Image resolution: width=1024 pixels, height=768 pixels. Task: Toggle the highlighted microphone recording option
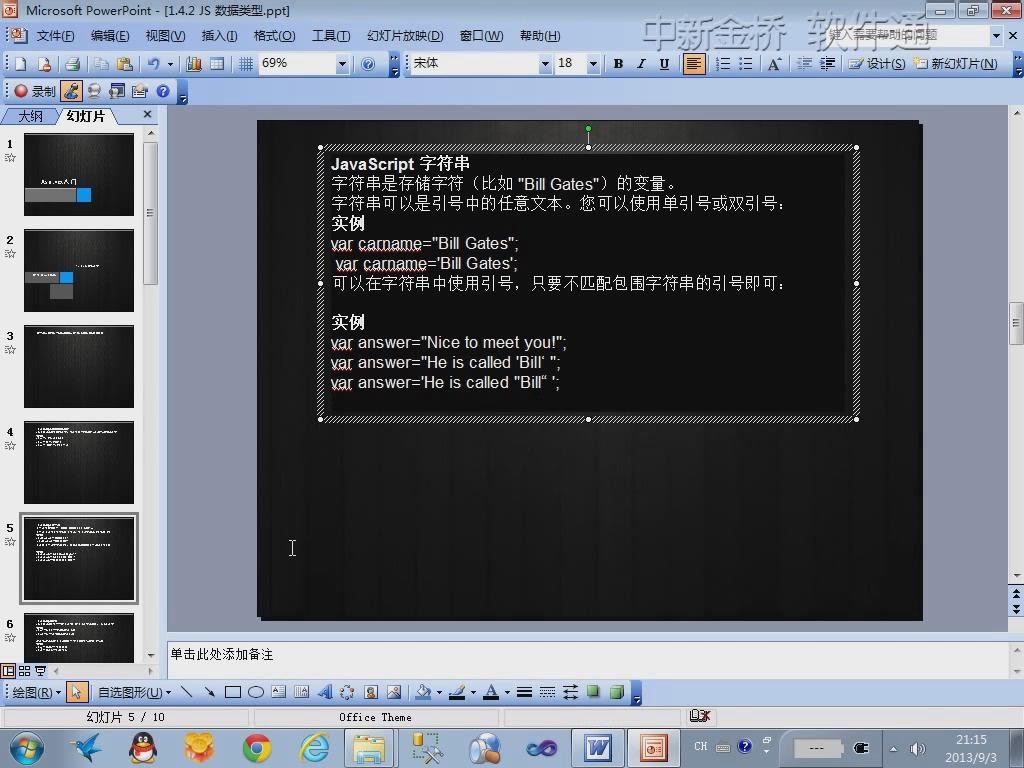[72, 91]
